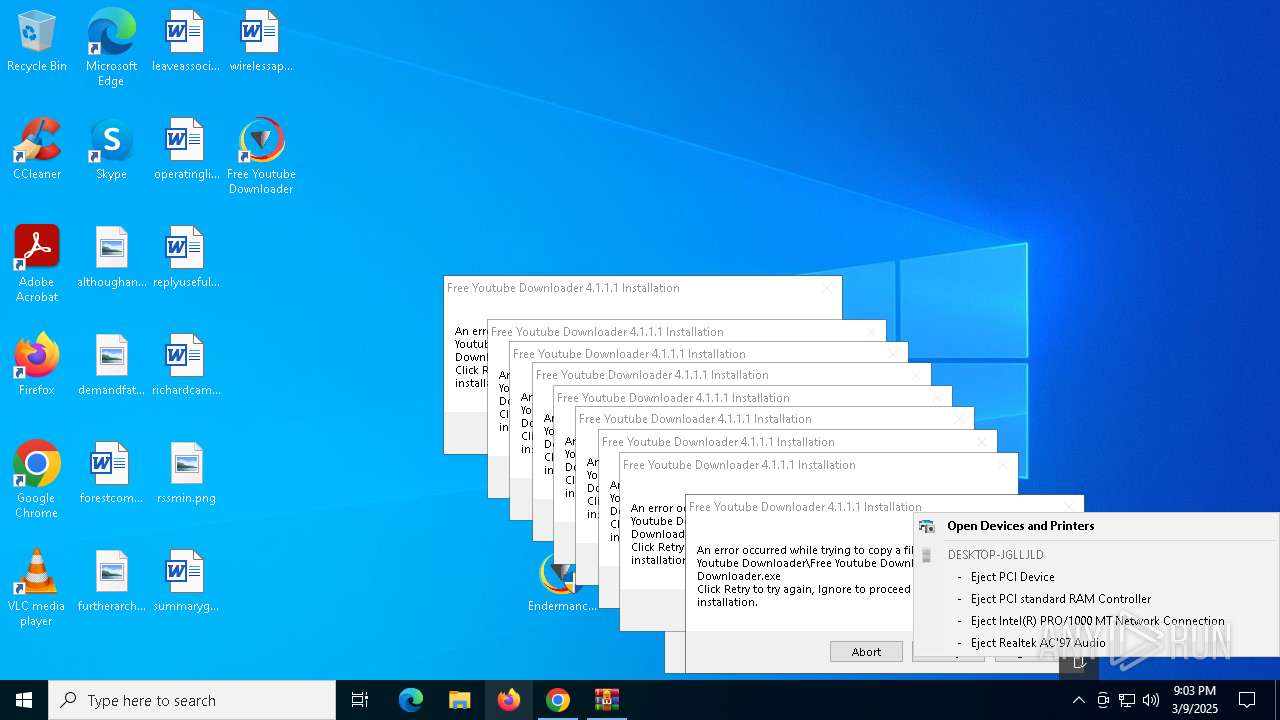Open the Recycle Bin desktop icon
The image size is (1280, 720).
pyautogui.click(x=37, y=42)
